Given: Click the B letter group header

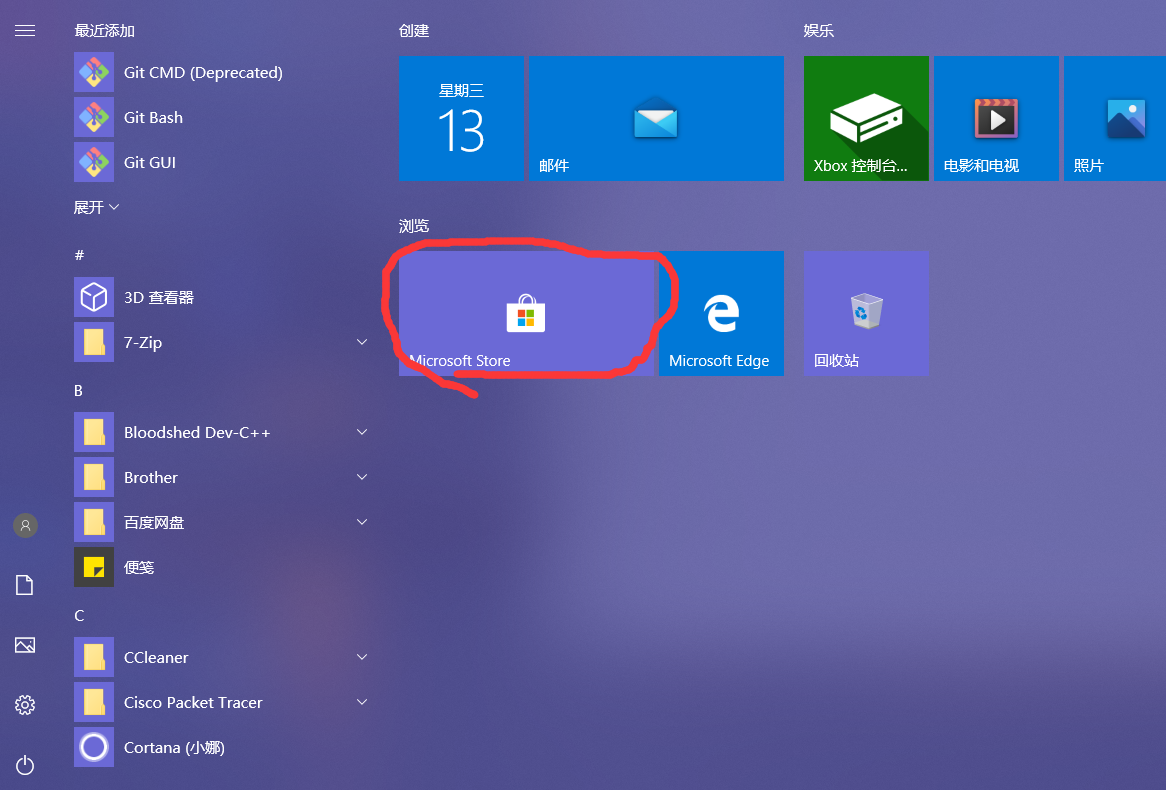Looking at the screenshot, I should click(78, 391).
